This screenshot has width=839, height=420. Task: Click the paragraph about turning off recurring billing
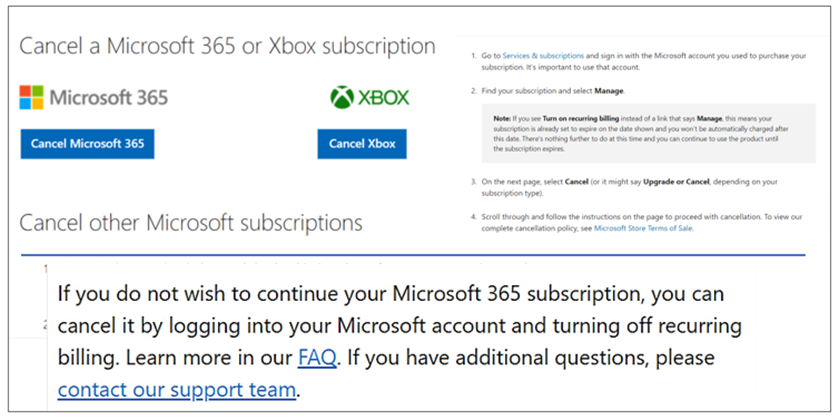(400, 326)
